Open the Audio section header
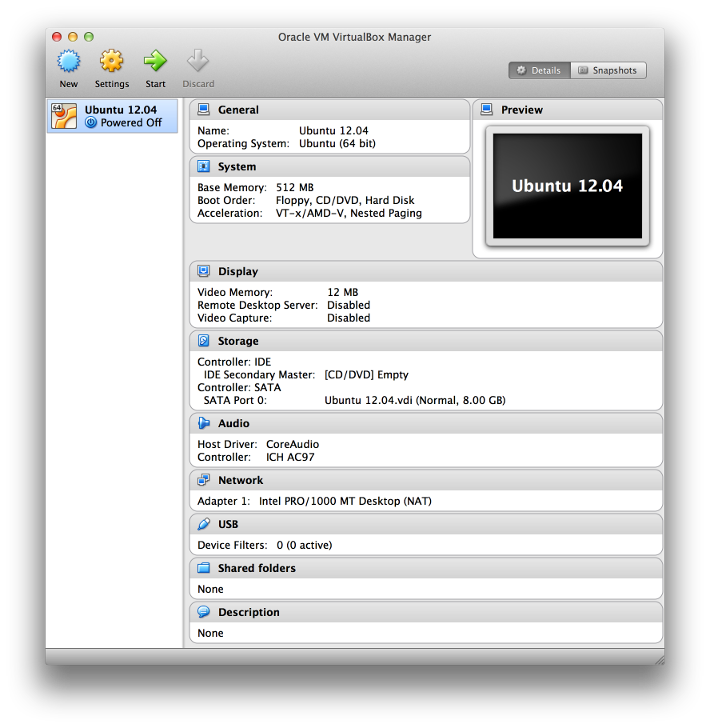The image size is (710, 728). 426,423
